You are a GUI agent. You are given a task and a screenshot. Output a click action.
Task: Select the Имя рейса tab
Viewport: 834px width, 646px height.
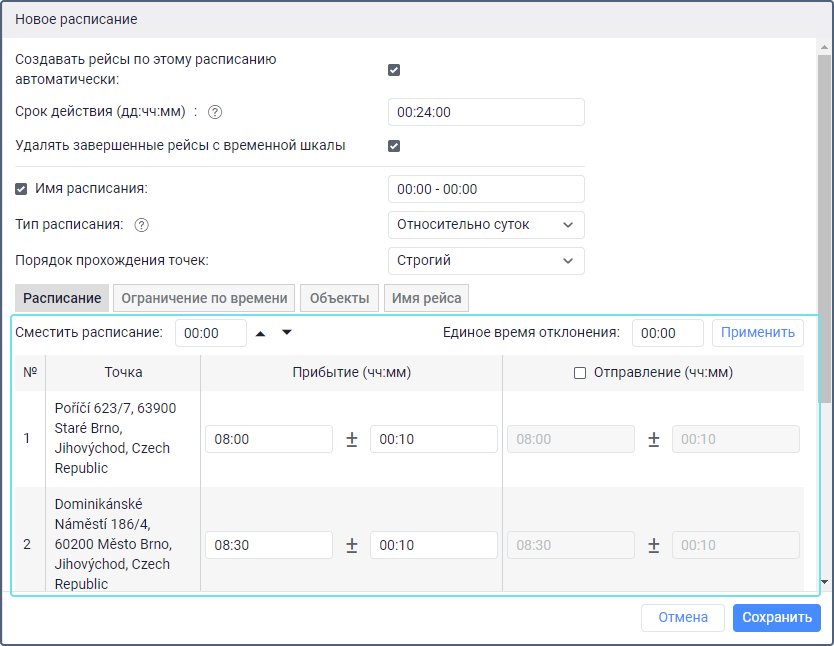426,298
